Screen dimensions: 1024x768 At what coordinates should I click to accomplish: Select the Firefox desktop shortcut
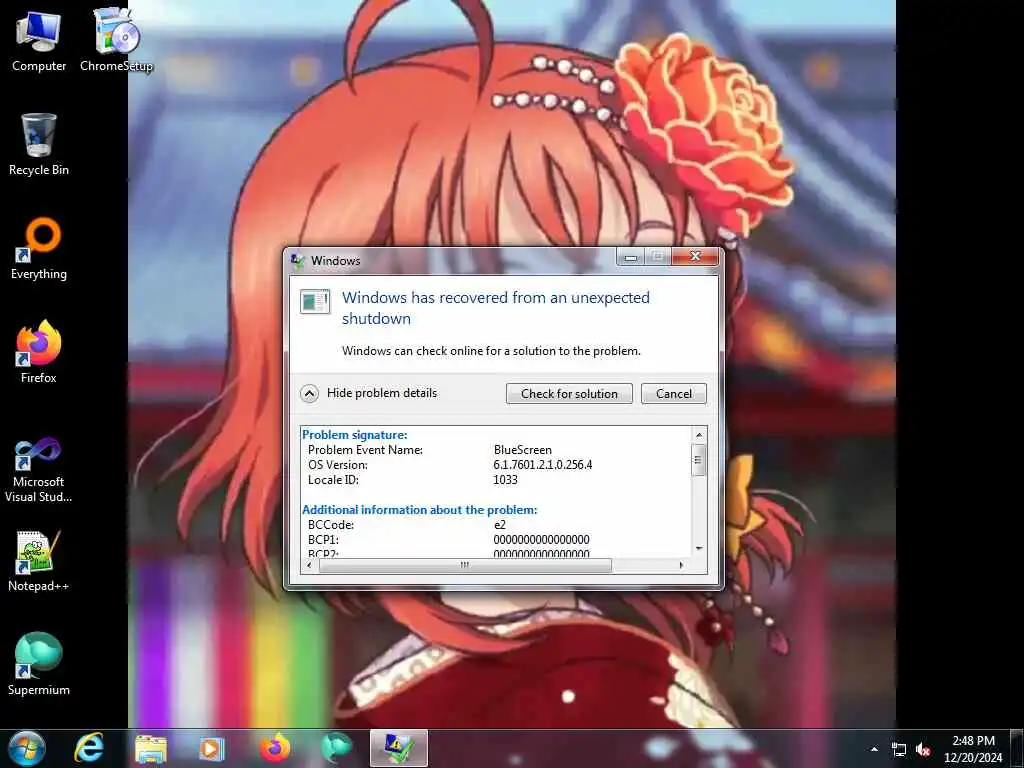[x=39, y=353]
